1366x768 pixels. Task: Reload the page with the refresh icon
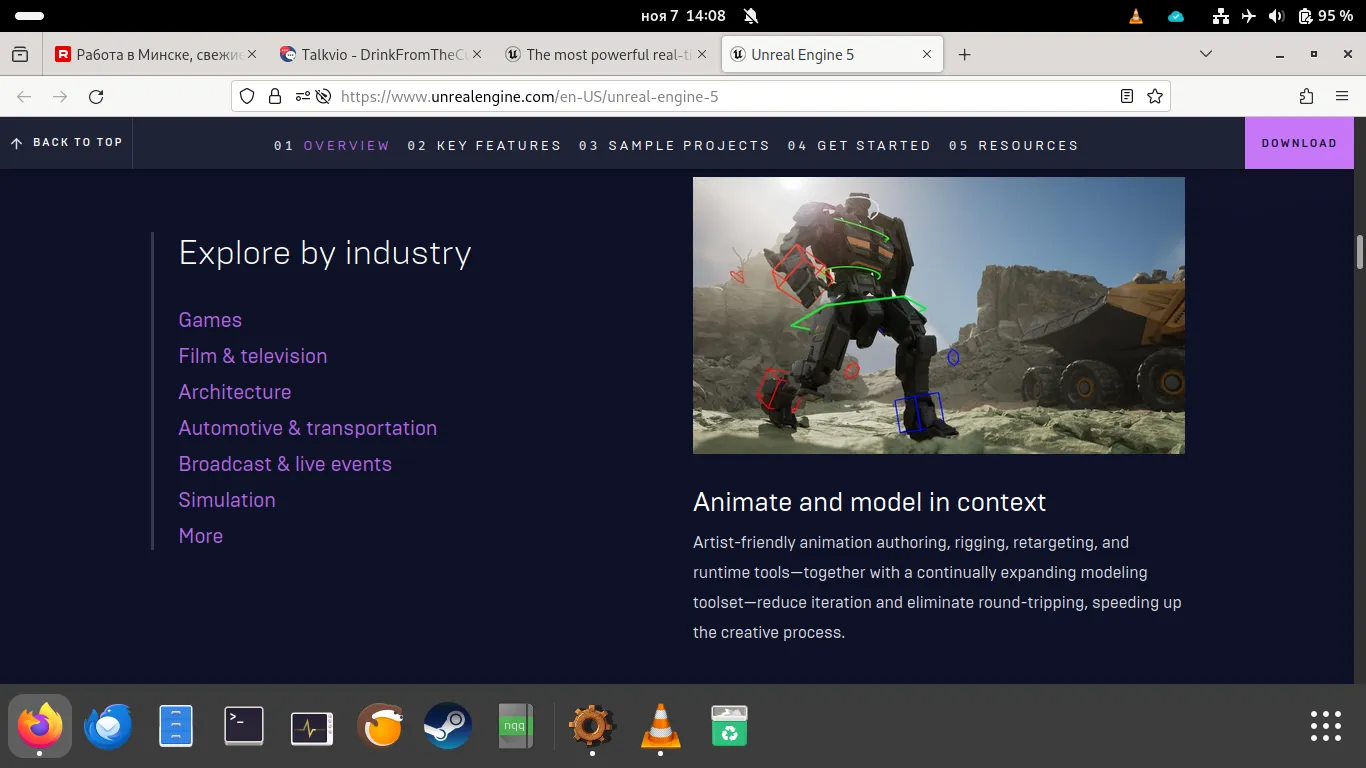(96, 97)
